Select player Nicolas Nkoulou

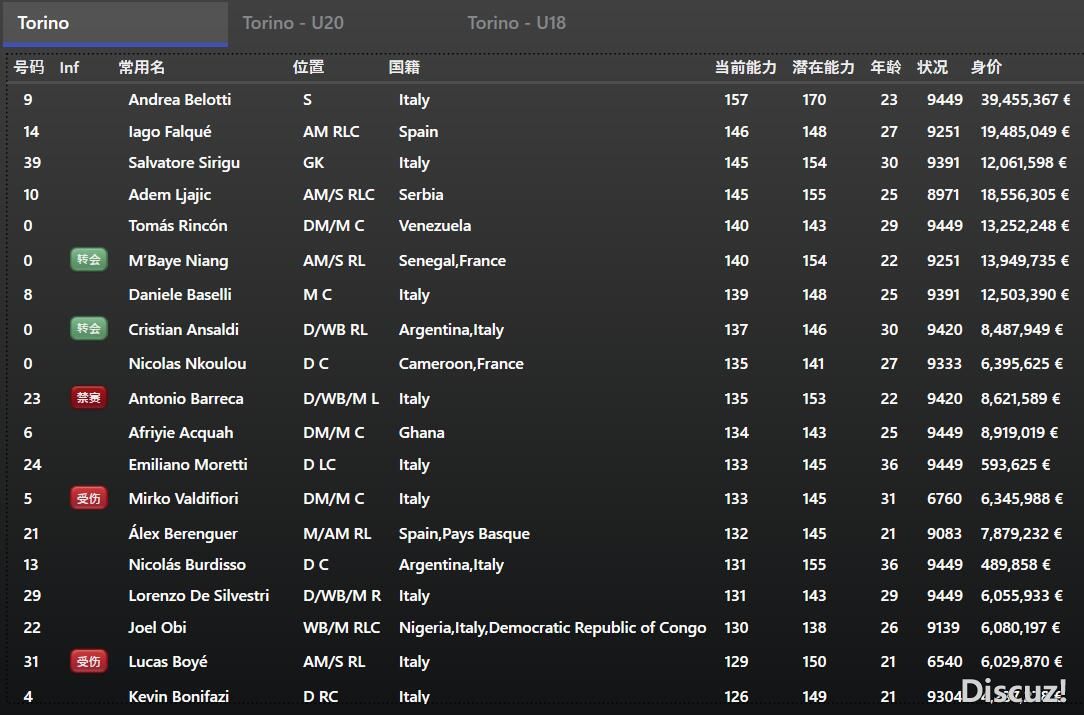(x=187, y=364)
